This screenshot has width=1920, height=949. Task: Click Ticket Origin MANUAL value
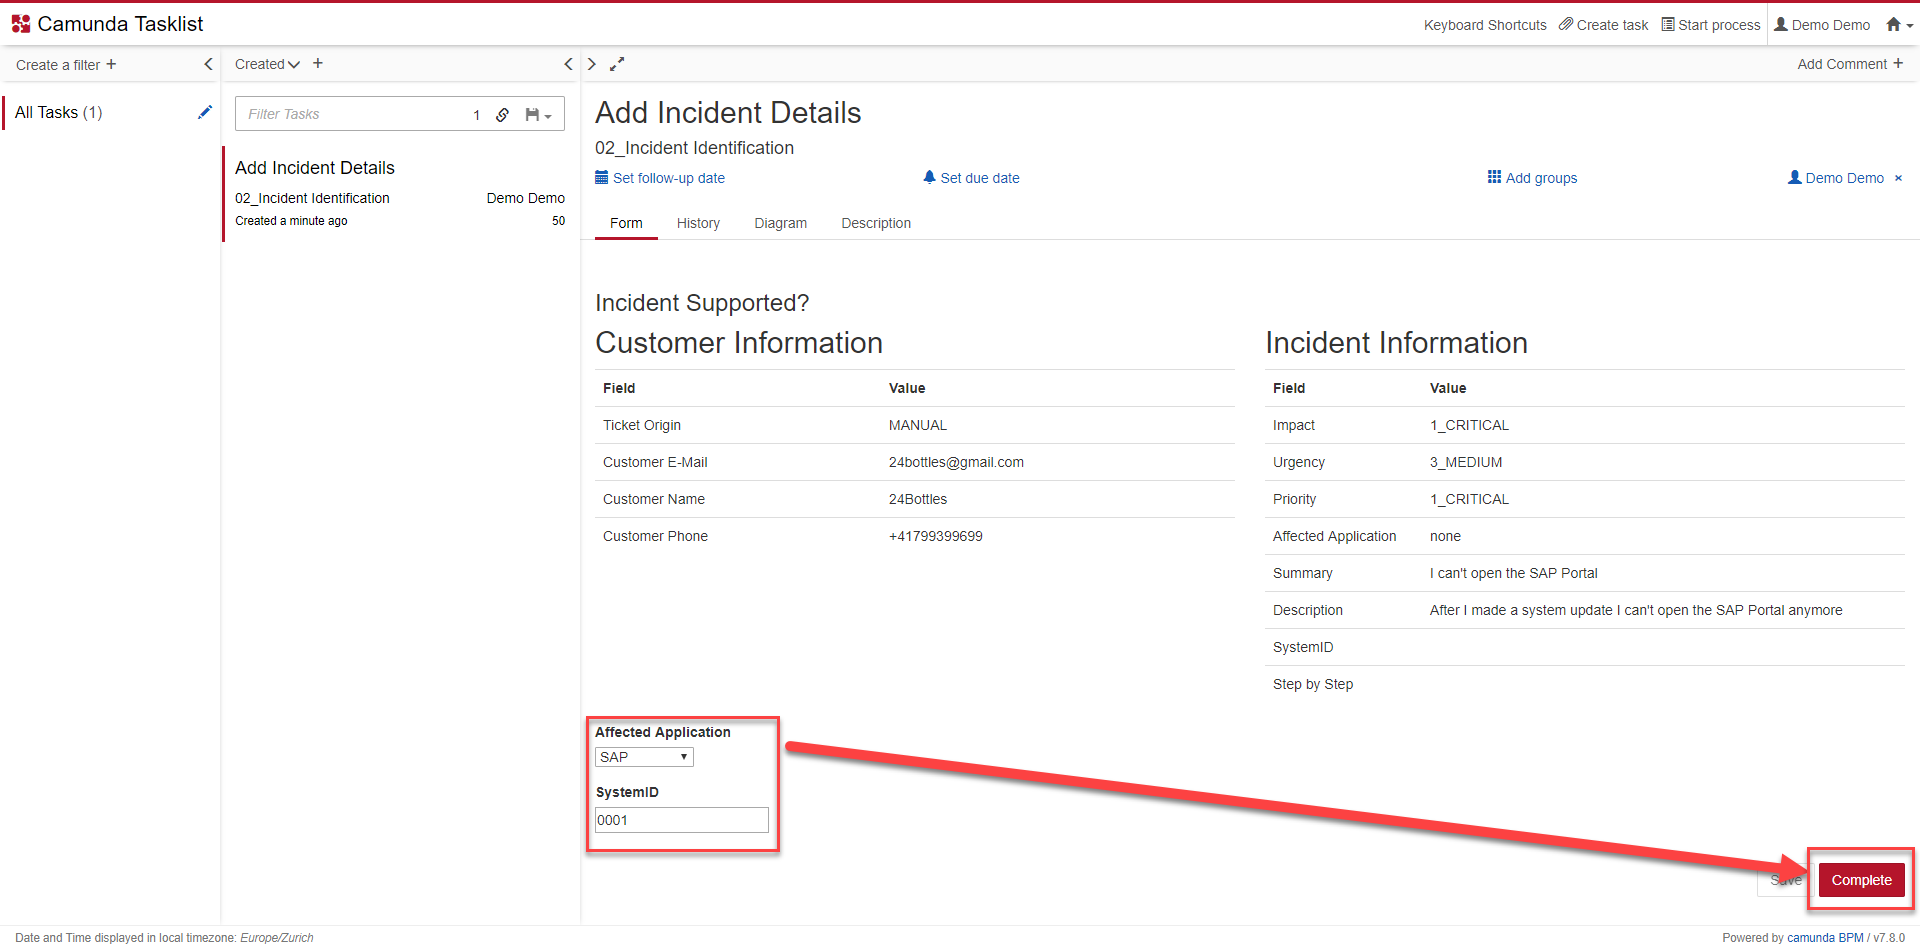click(x=917, y=425)
